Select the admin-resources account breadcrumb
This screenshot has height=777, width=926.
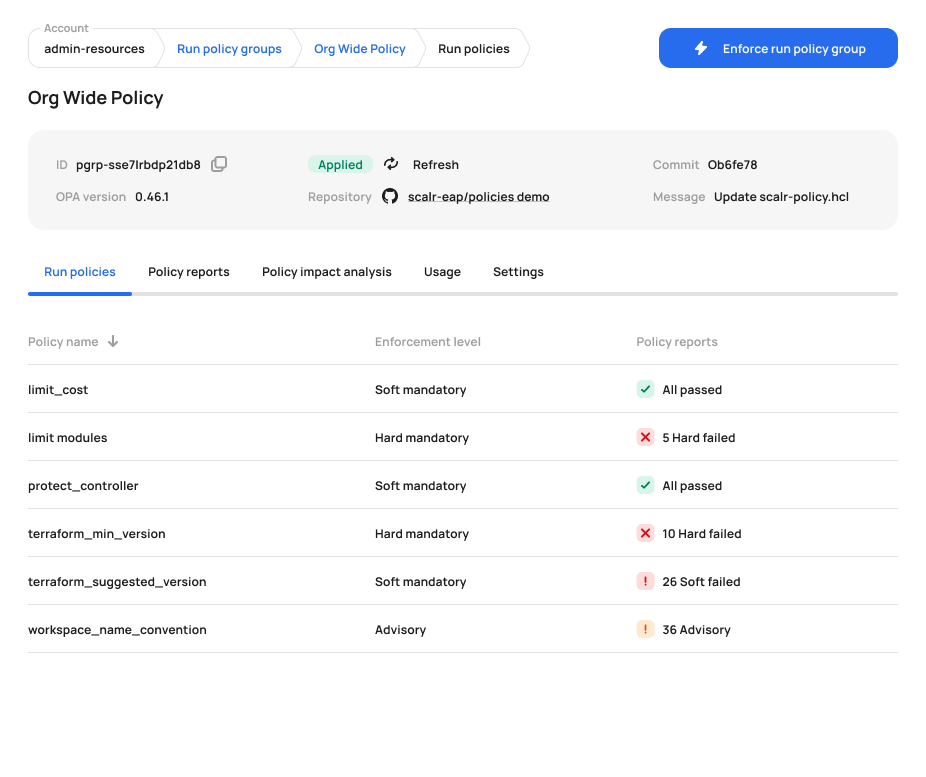point(94,49)
